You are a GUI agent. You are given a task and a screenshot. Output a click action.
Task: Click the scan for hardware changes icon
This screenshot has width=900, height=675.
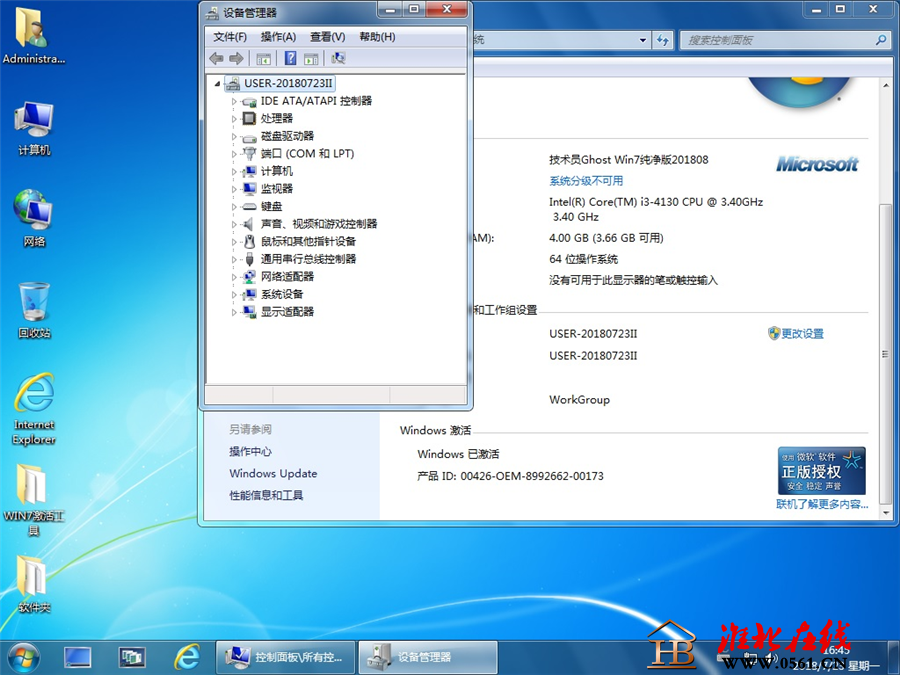(x=338, y=58)
